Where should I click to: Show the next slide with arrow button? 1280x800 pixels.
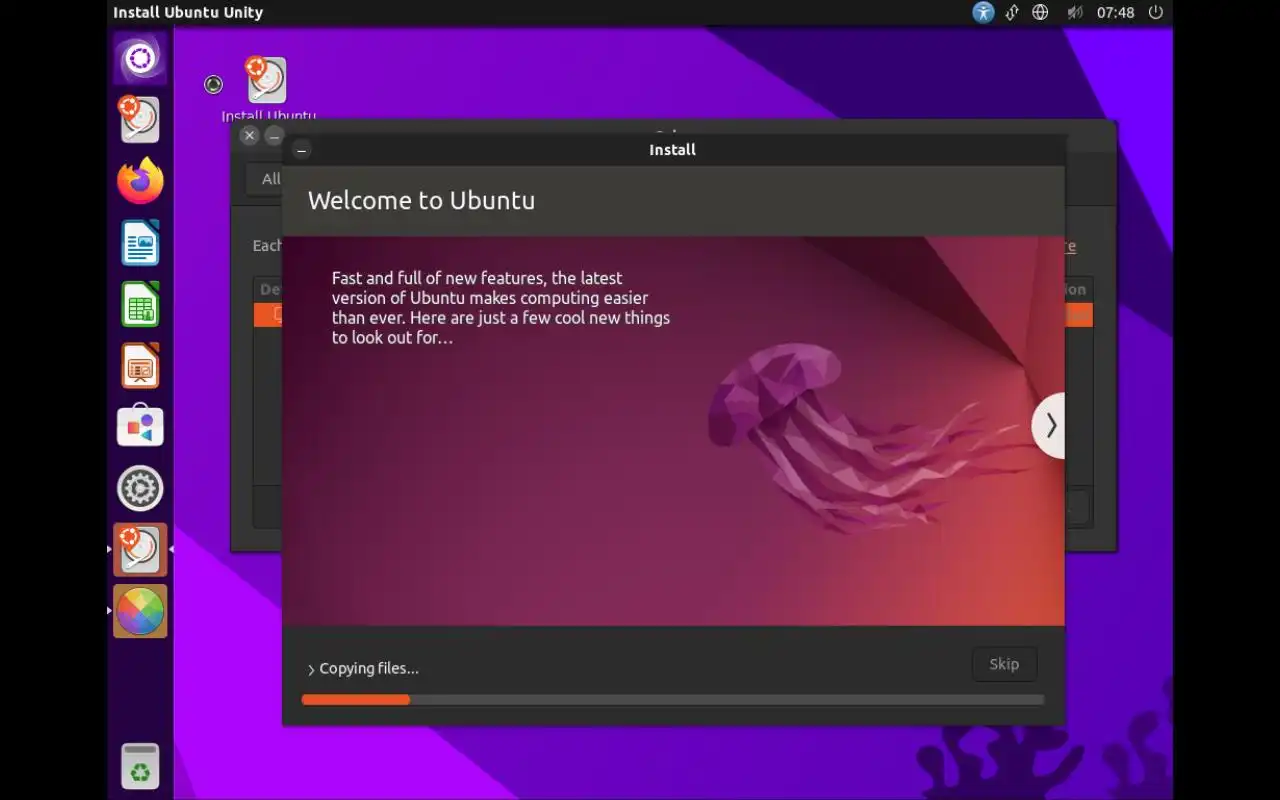(1049, 426)
